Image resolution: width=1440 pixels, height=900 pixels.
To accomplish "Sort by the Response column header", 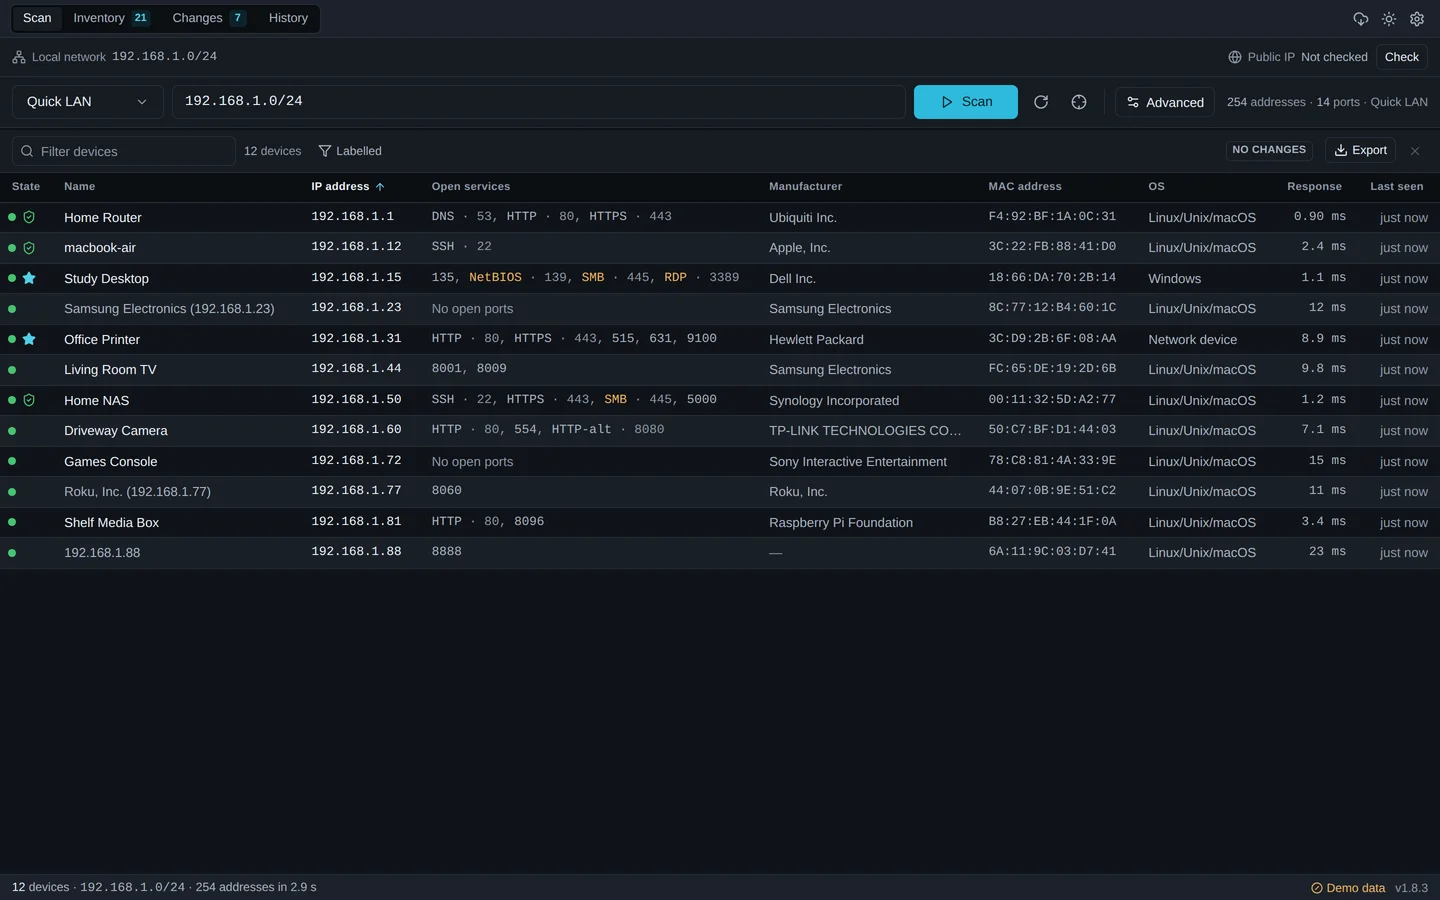I will (x=1314, y=187).
